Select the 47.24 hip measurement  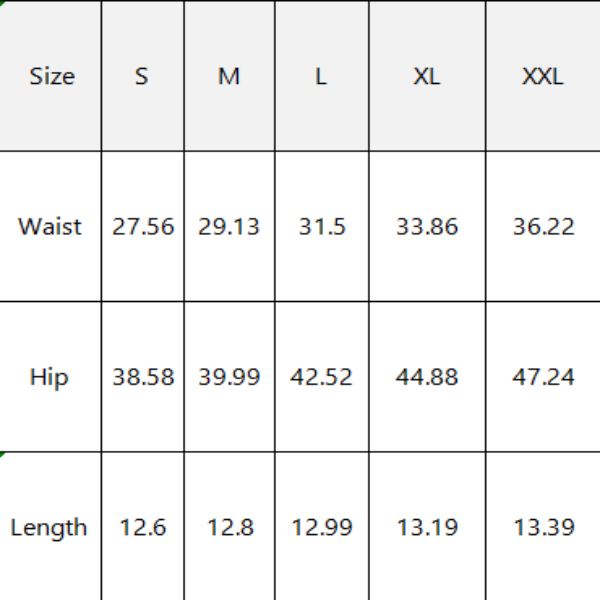coord(543,377)
